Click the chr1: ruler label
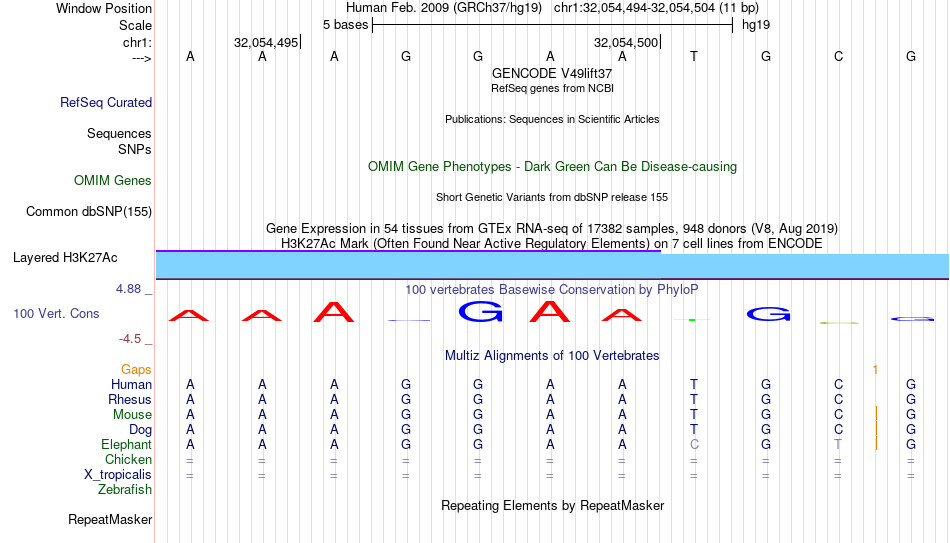 click(x=137, y=42)
